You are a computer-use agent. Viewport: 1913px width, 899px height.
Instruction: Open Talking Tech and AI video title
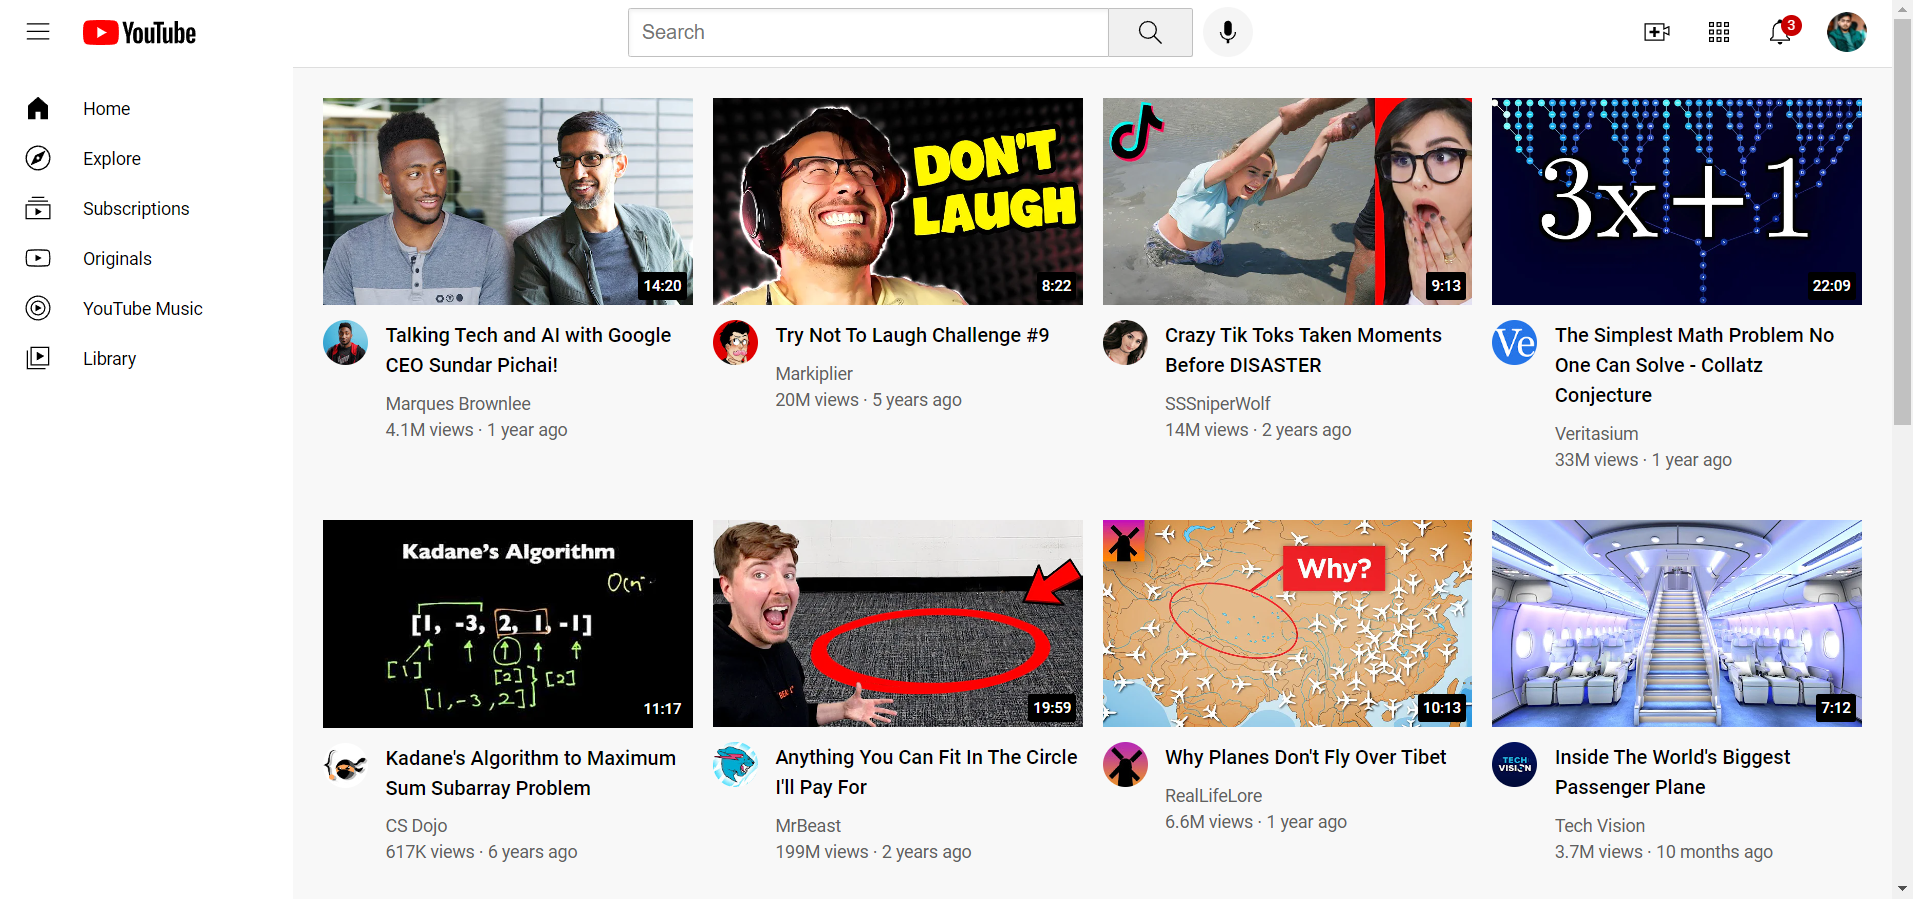pyautogui.click(x=528, y=350)
